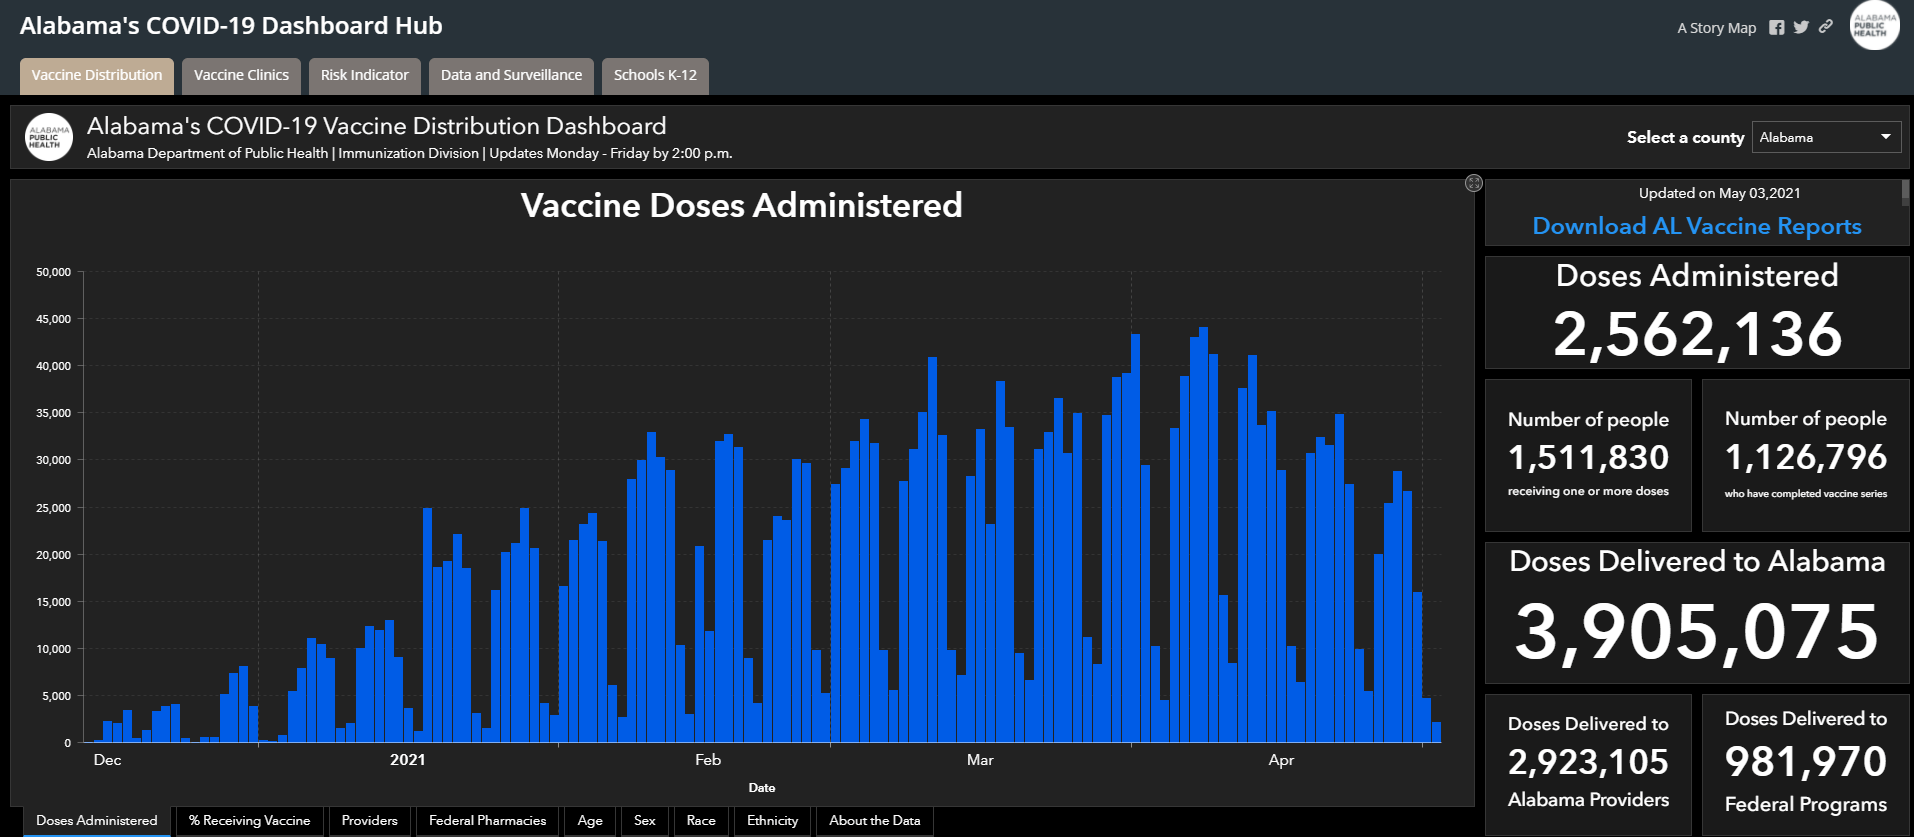Screen dimensions: 1914x837
Task: Open the Vaccine Distribution tab
Action: pos(97,76)
